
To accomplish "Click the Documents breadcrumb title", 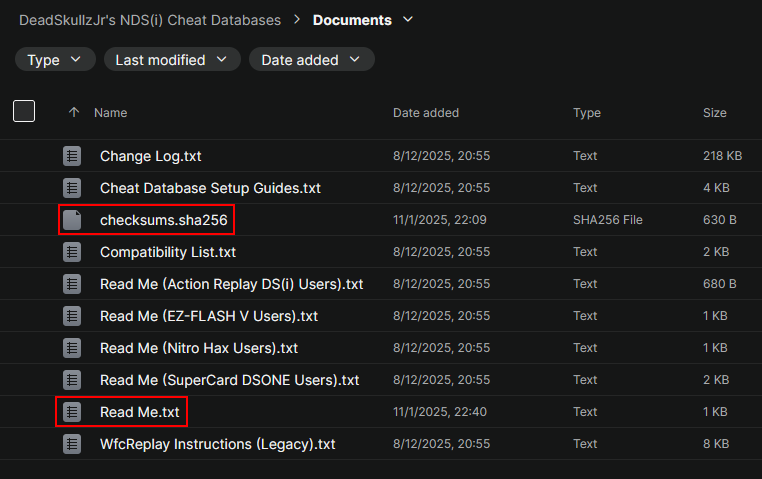I will pos(352,20).
